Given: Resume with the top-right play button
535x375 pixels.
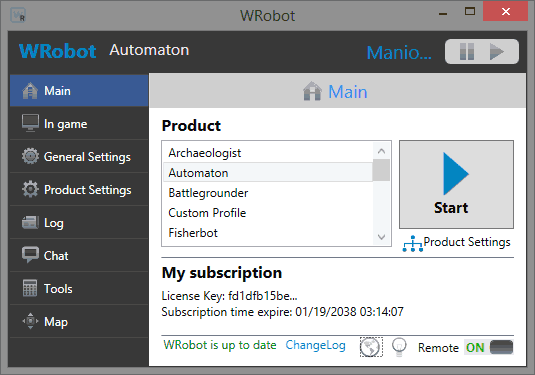Looking at the screenshot, I should click(496, 52).
